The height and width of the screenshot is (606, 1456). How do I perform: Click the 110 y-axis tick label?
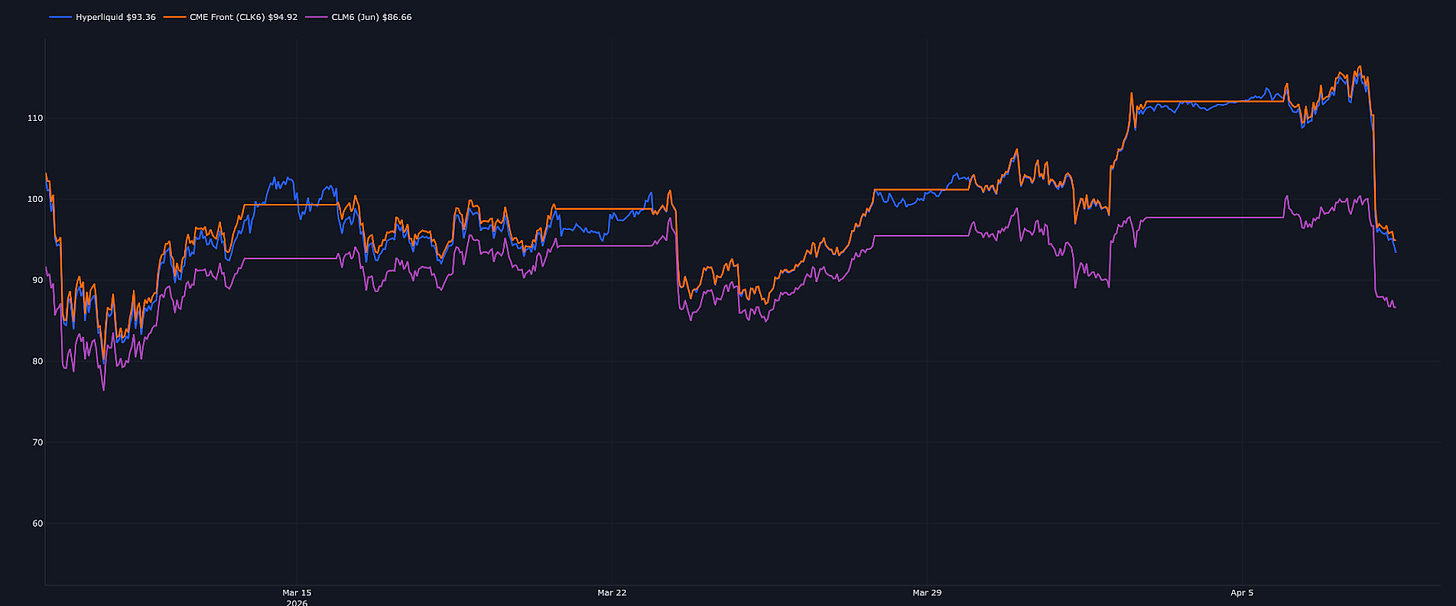pyautogui.click(x=35, y=118)
